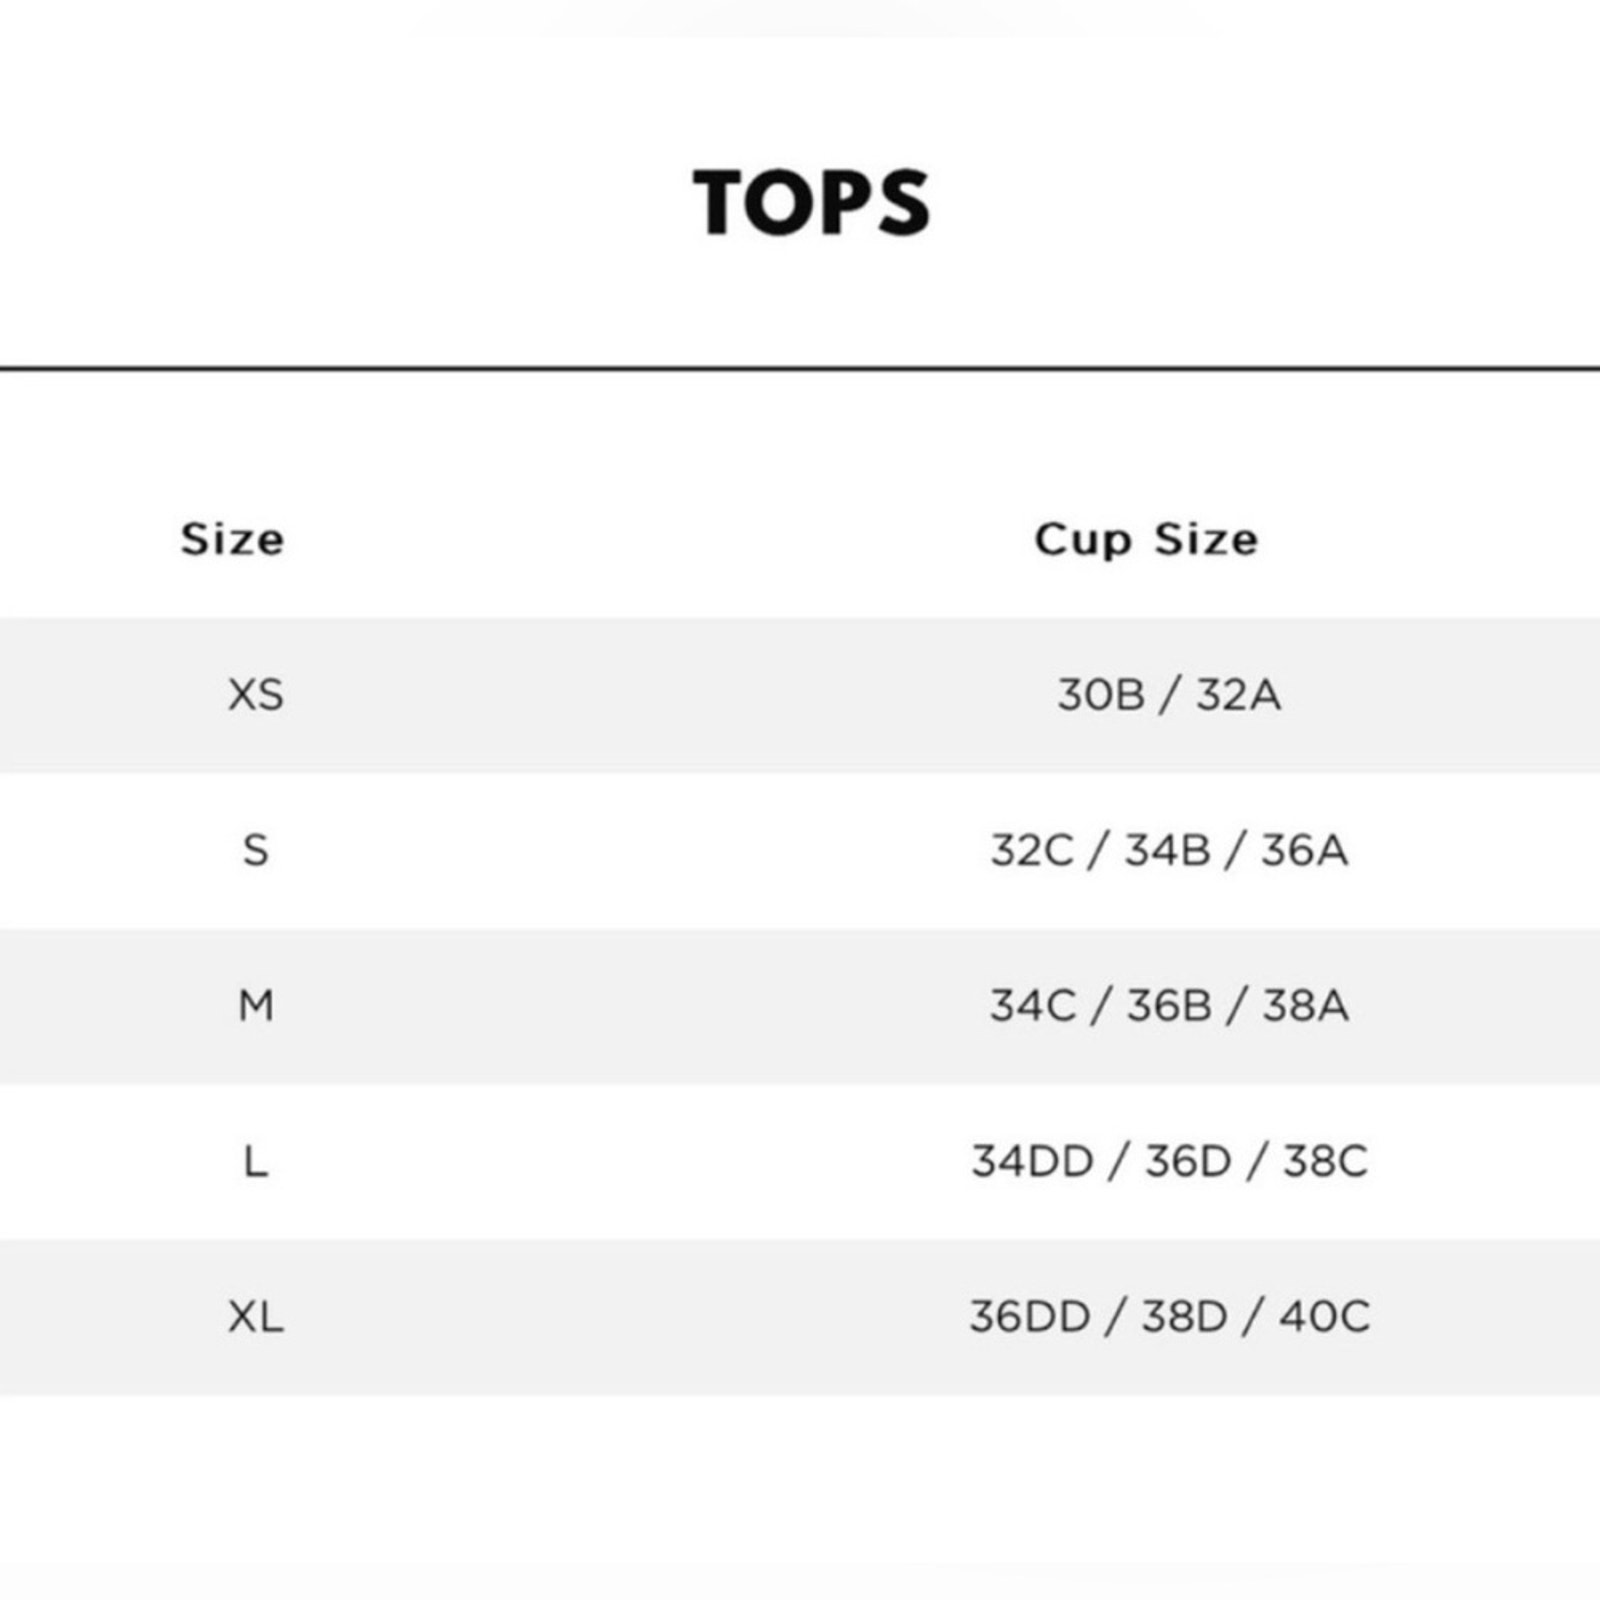The image size is (1600, 1600).
Task: Click the horizontal divider line under TOPS
Action: tap(800, 368)
